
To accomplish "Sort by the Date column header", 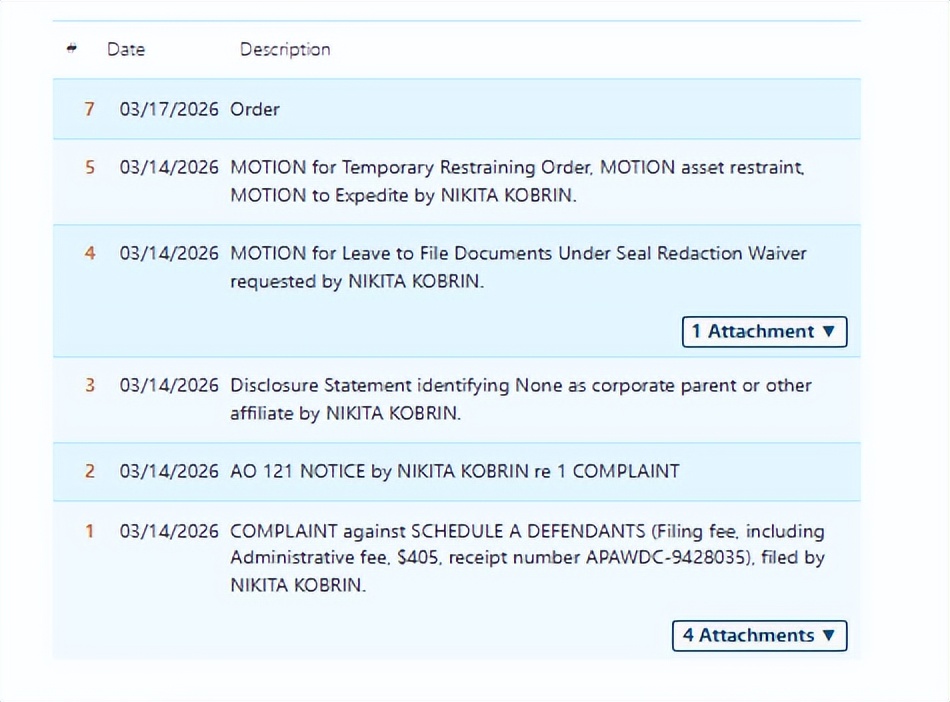I will tap(126, 49).
